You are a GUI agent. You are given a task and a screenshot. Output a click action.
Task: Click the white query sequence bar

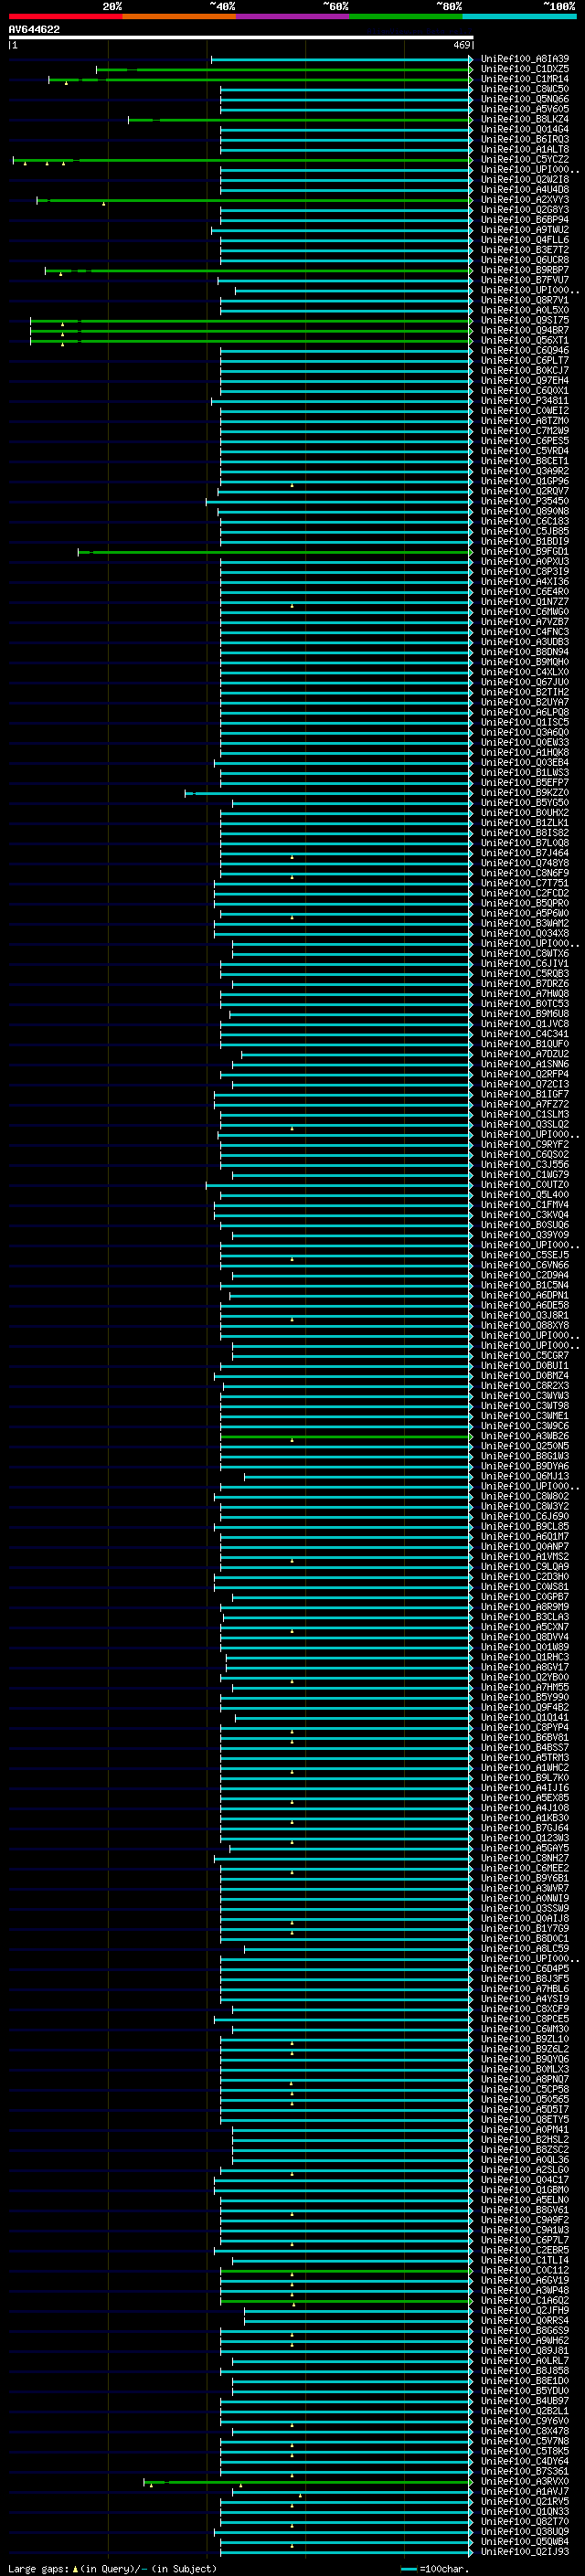241,38
